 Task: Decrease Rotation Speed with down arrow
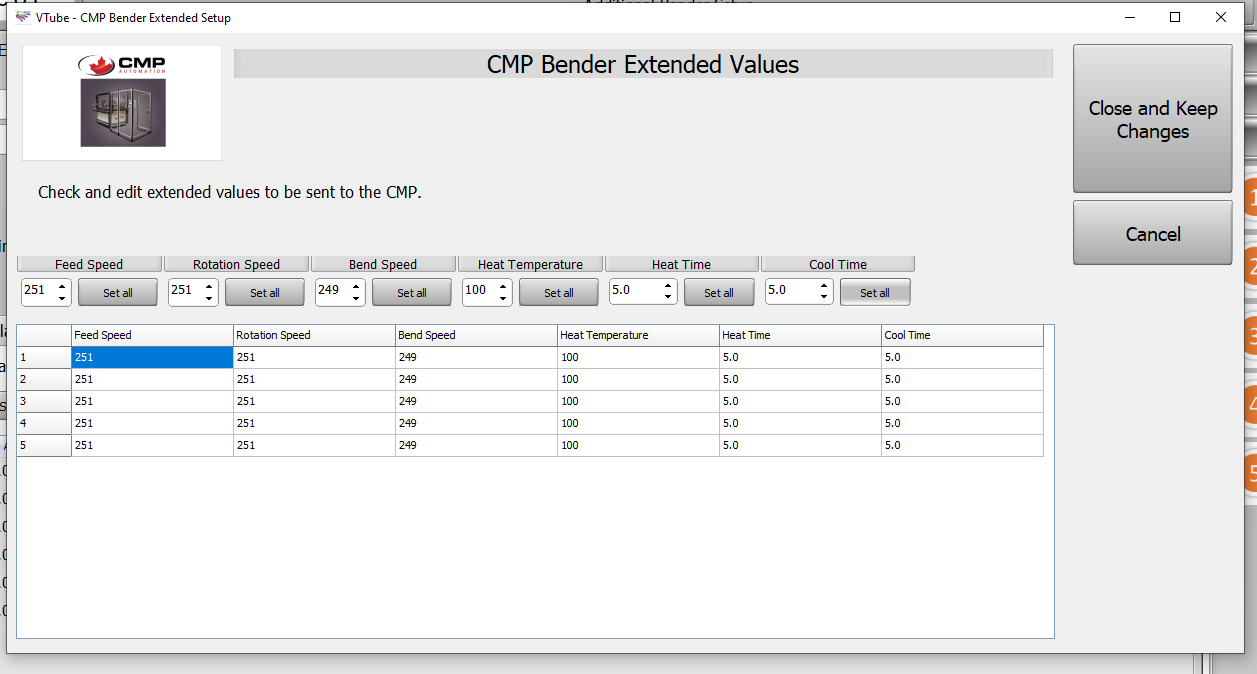[x=209, y=299]
